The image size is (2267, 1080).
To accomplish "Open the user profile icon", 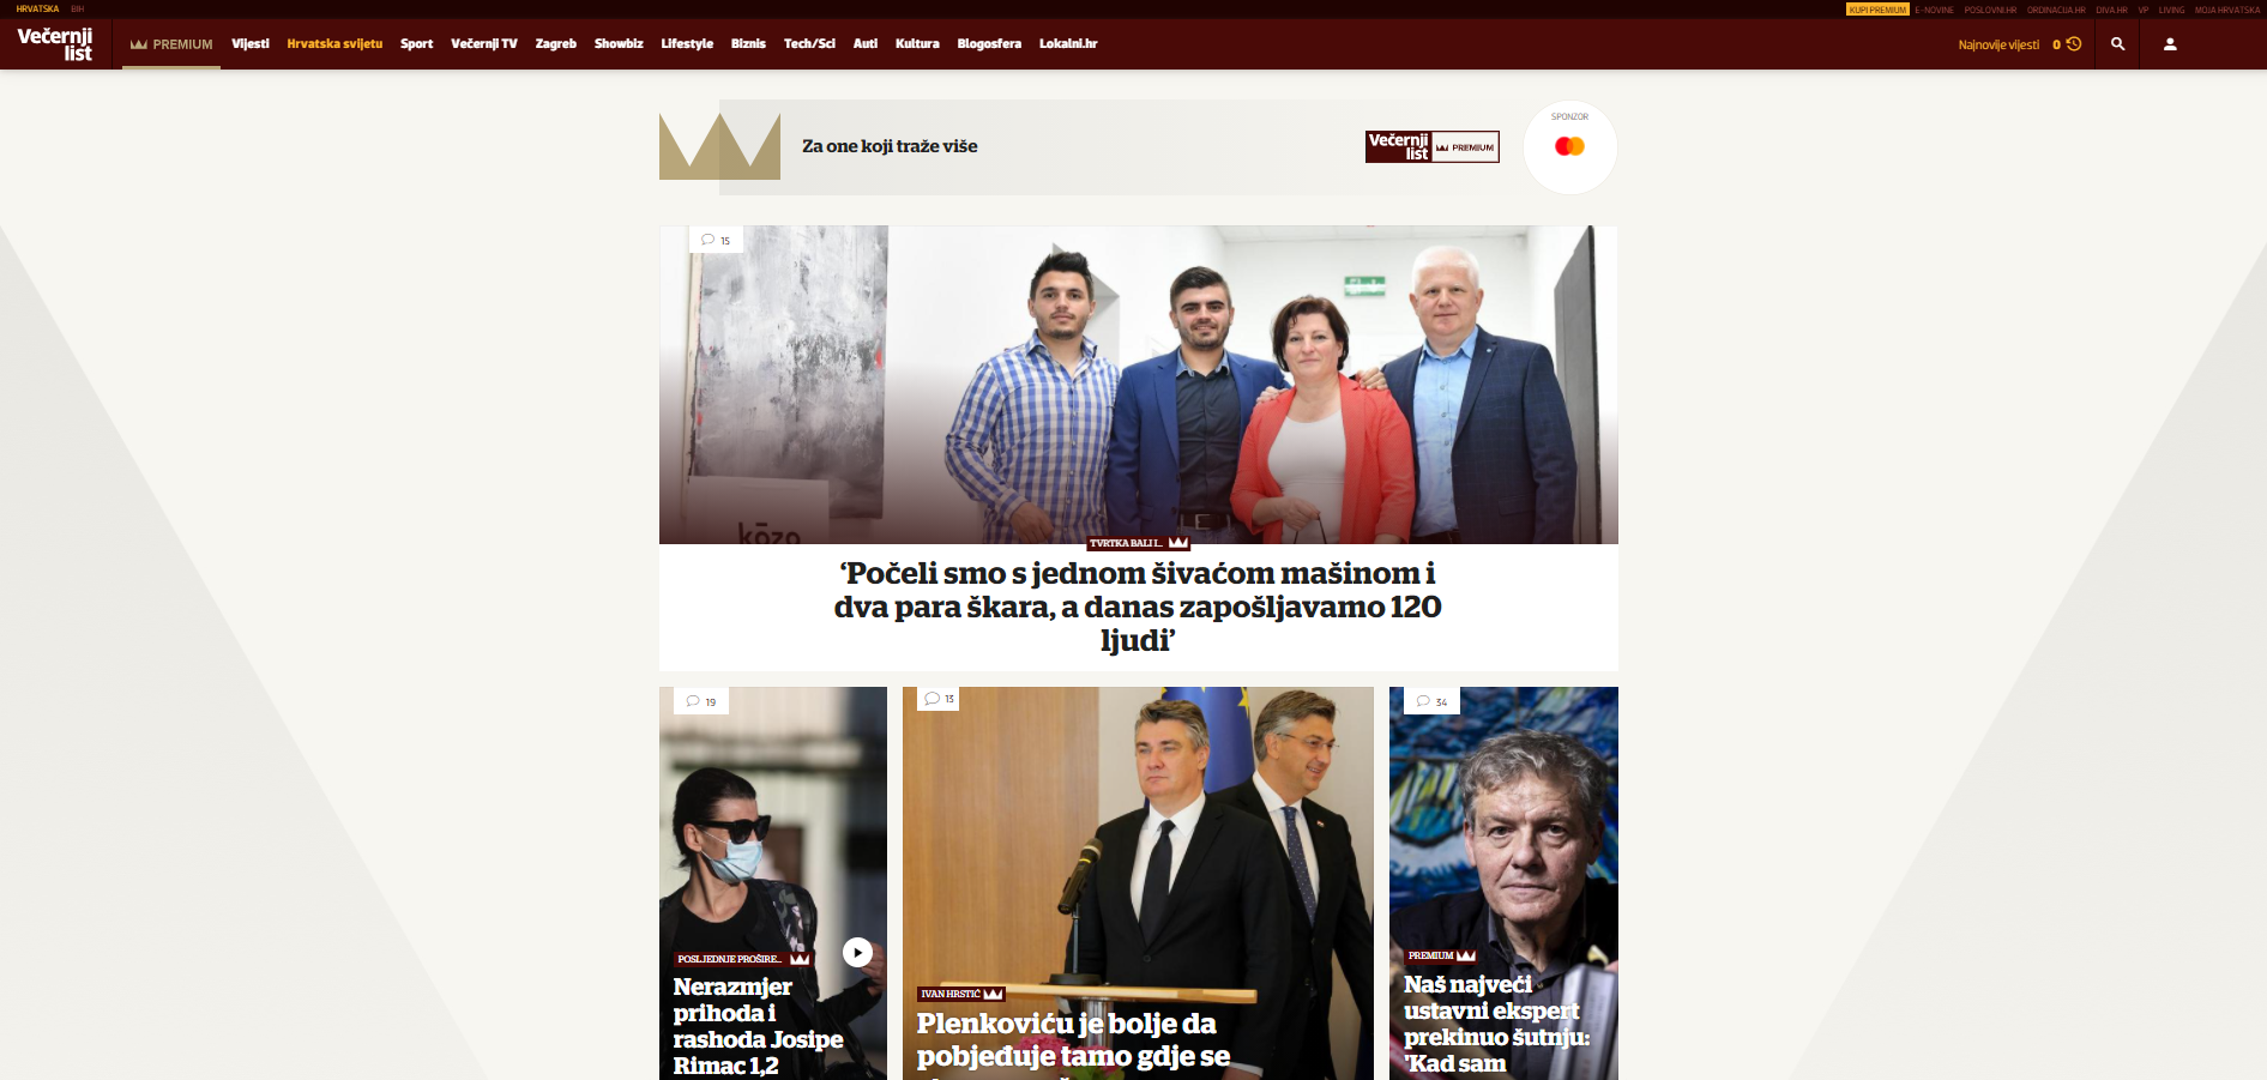I will click(x=2170, y=44).
